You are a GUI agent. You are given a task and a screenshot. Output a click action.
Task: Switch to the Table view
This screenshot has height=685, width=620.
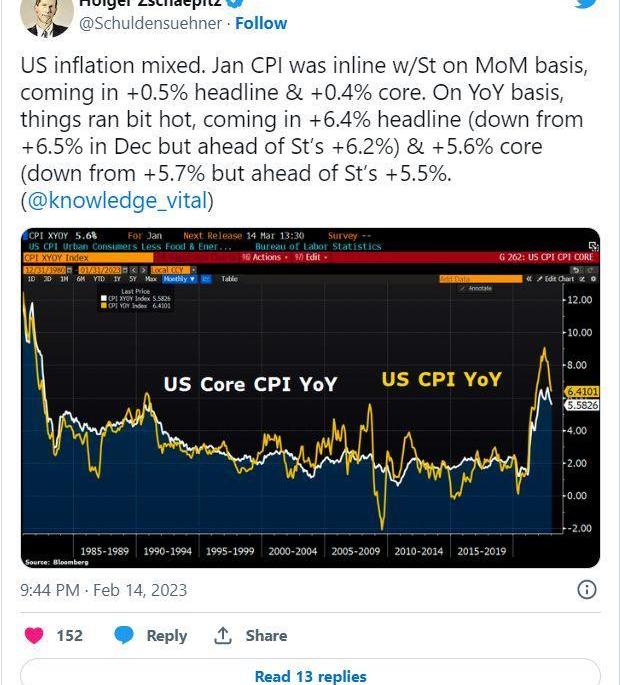[x=230, y=278]
